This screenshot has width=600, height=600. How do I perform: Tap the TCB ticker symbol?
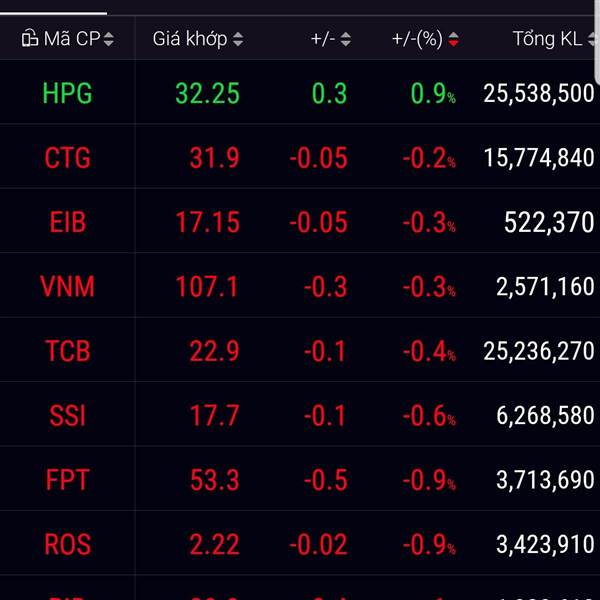point(67,351)
